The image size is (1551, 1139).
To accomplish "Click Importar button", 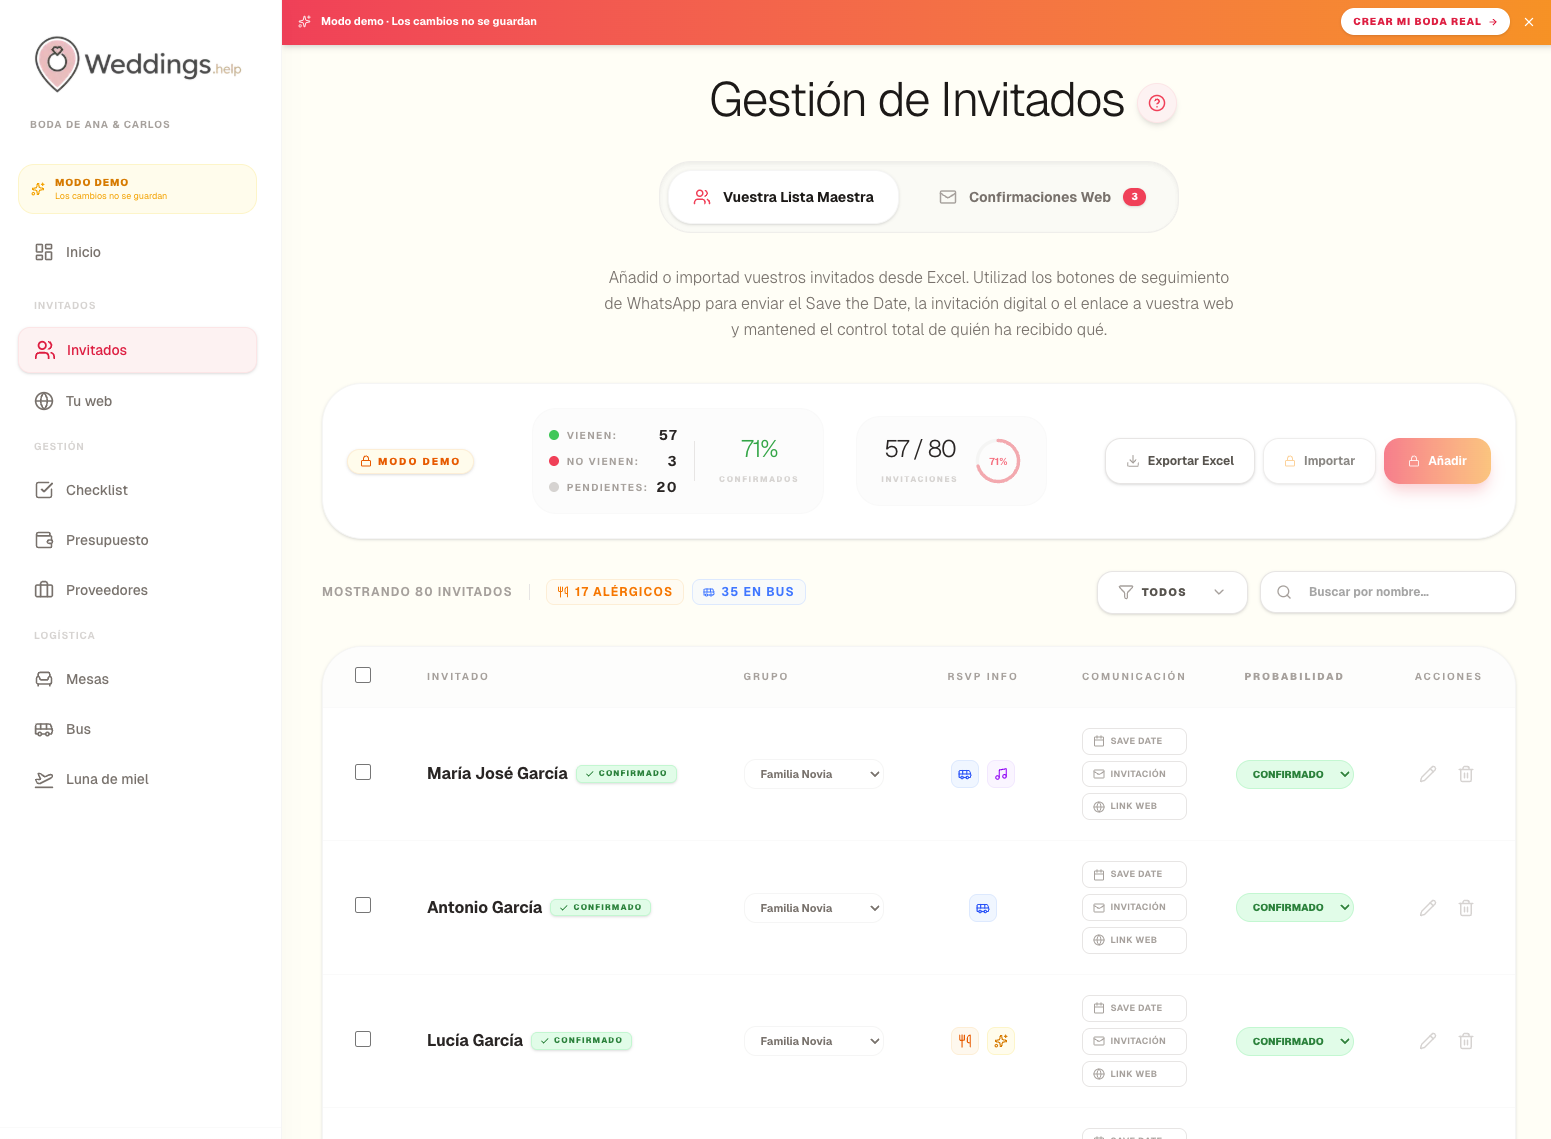I will pos(1320,461).
